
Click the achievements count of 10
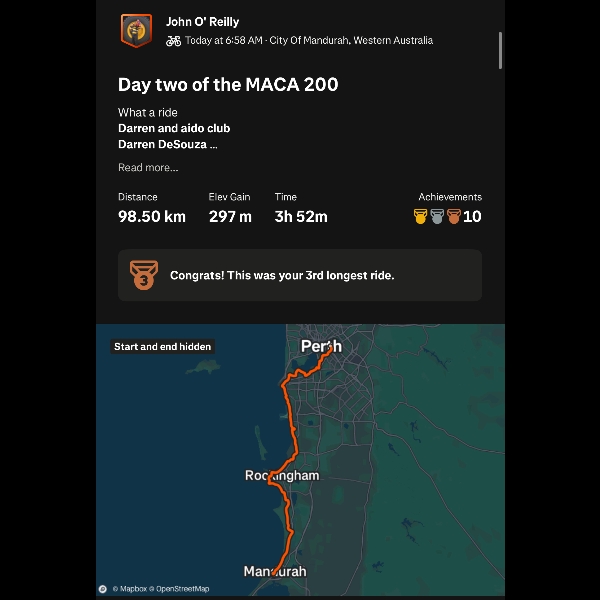(472, 216)
